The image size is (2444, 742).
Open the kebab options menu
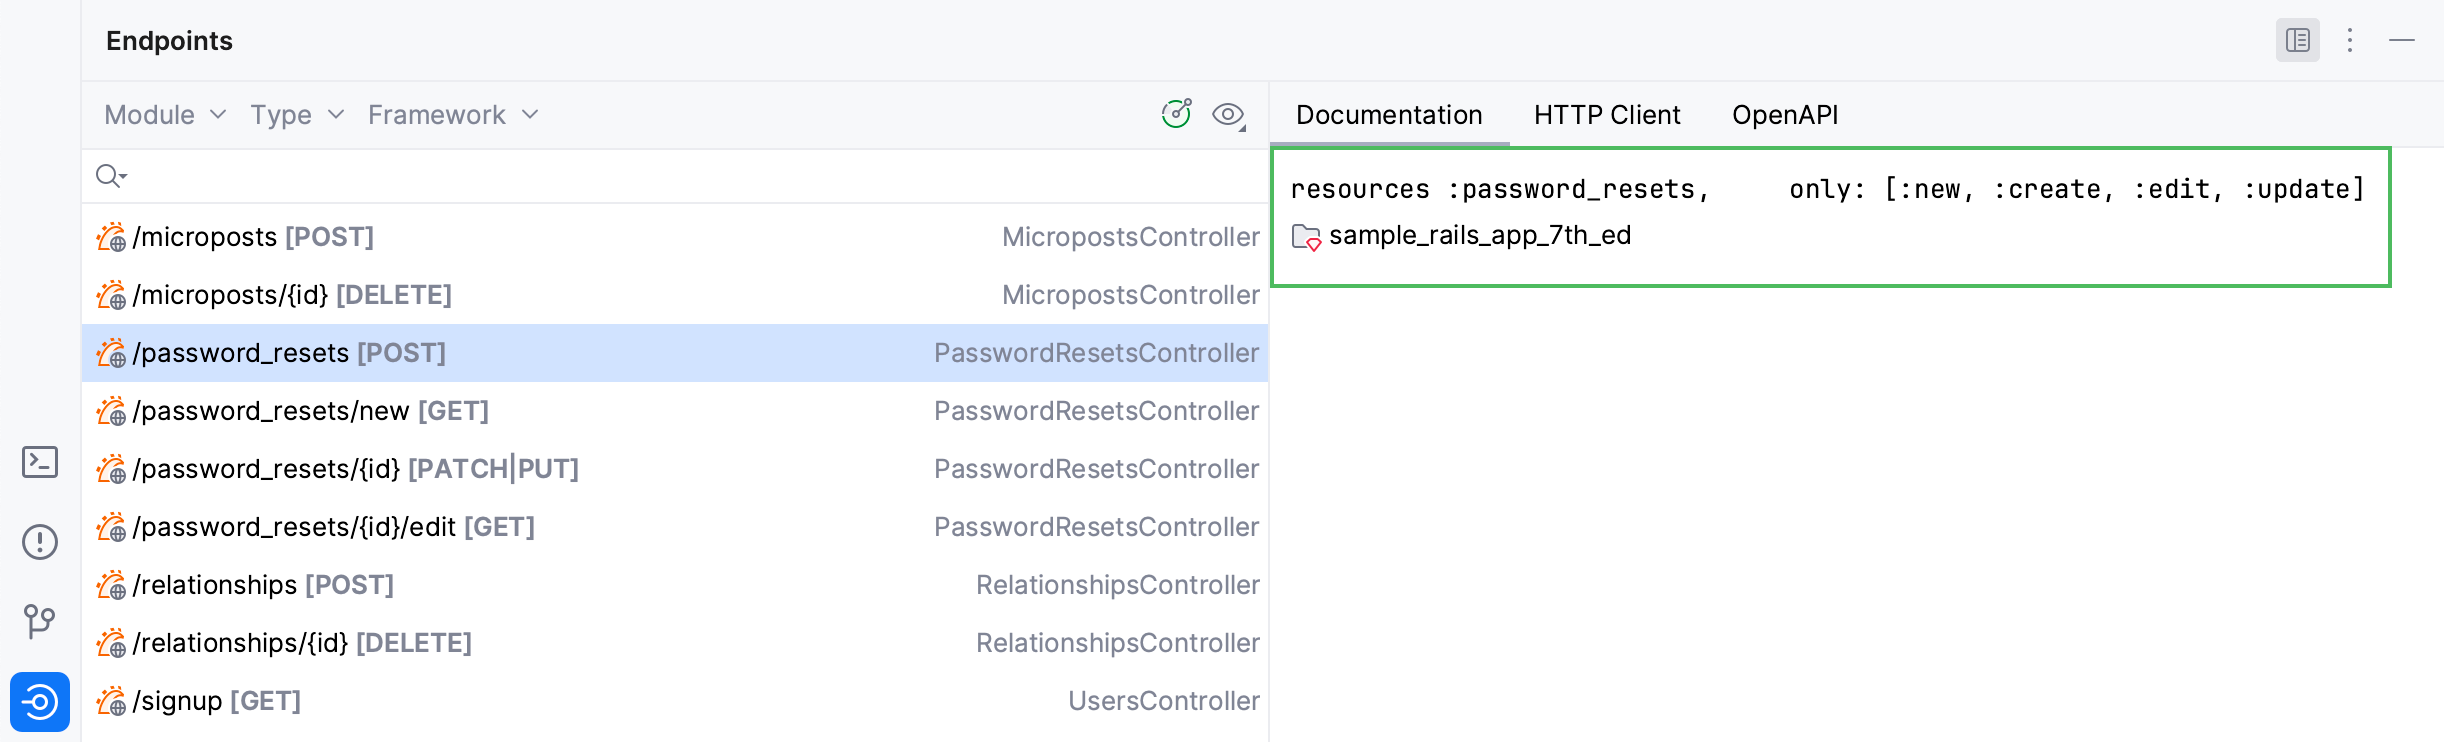2350,40
